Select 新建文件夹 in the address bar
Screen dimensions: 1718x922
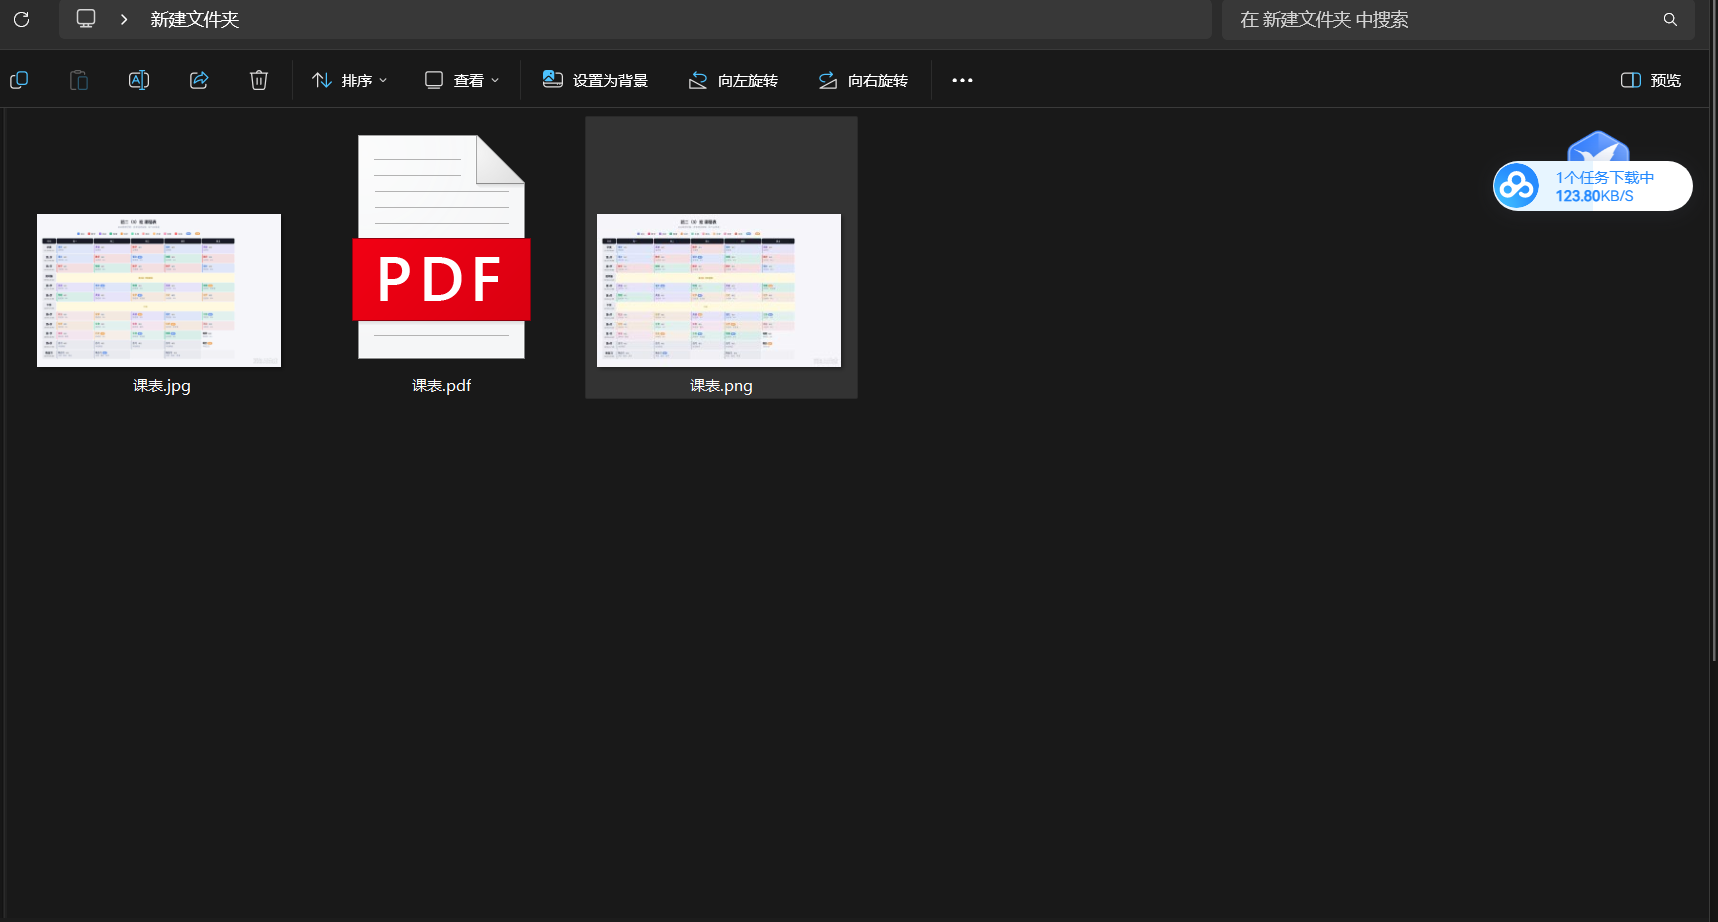pyautogui.click(x=195, y=20)
